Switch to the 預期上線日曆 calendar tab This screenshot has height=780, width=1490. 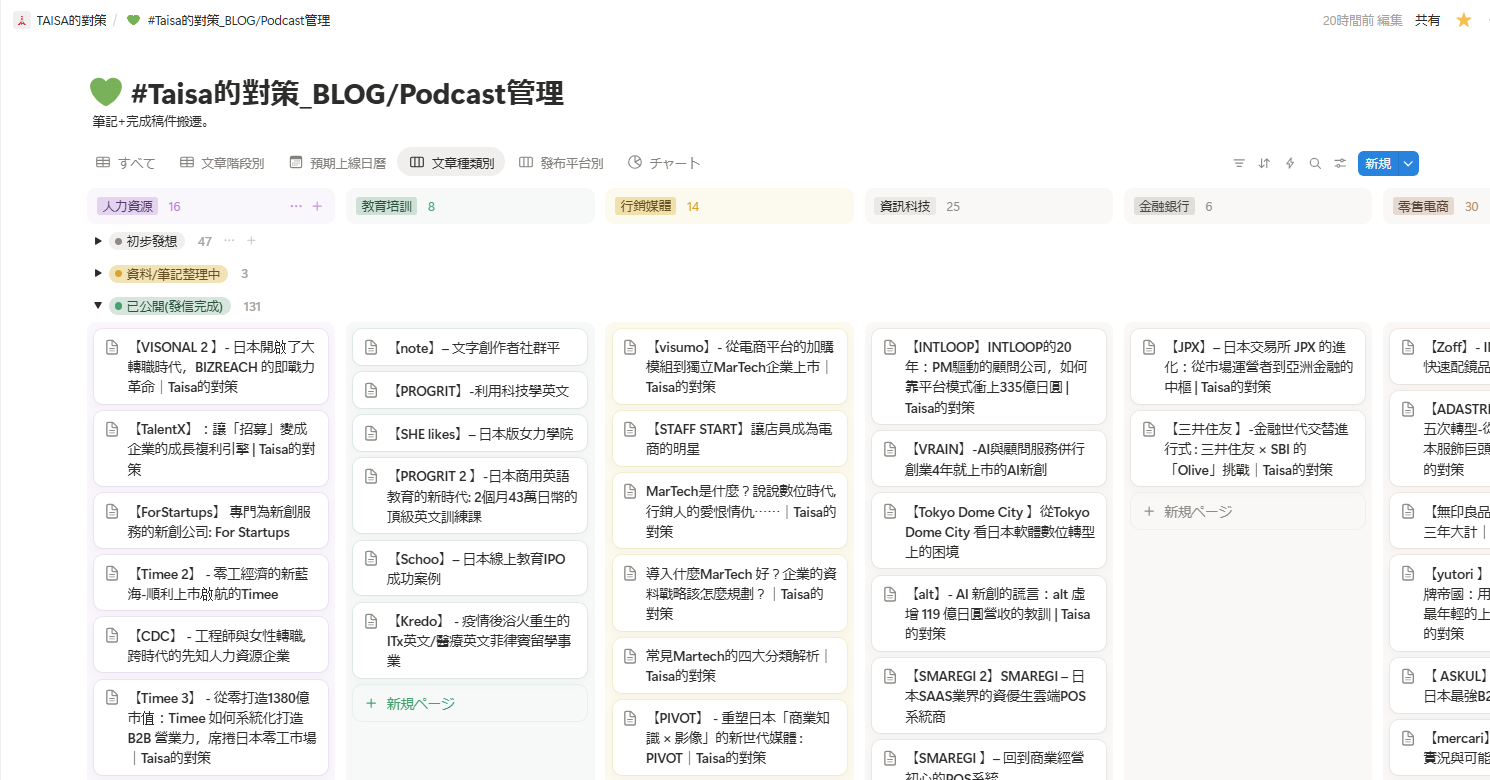click(337, 163)
